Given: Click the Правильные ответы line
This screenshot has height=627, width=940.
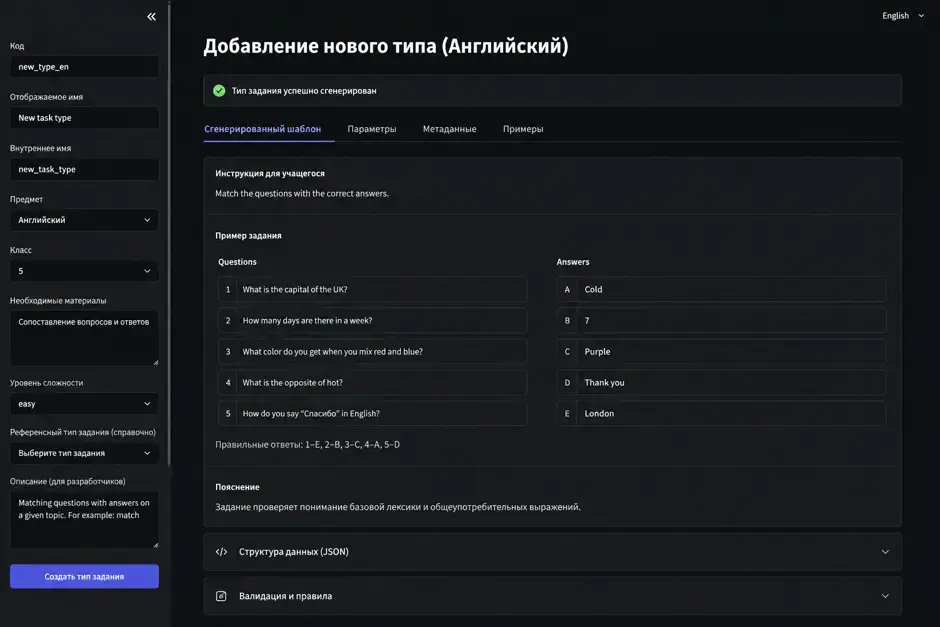Looking at the screenshot, I should pyautogui.click(x=308, y=444).
